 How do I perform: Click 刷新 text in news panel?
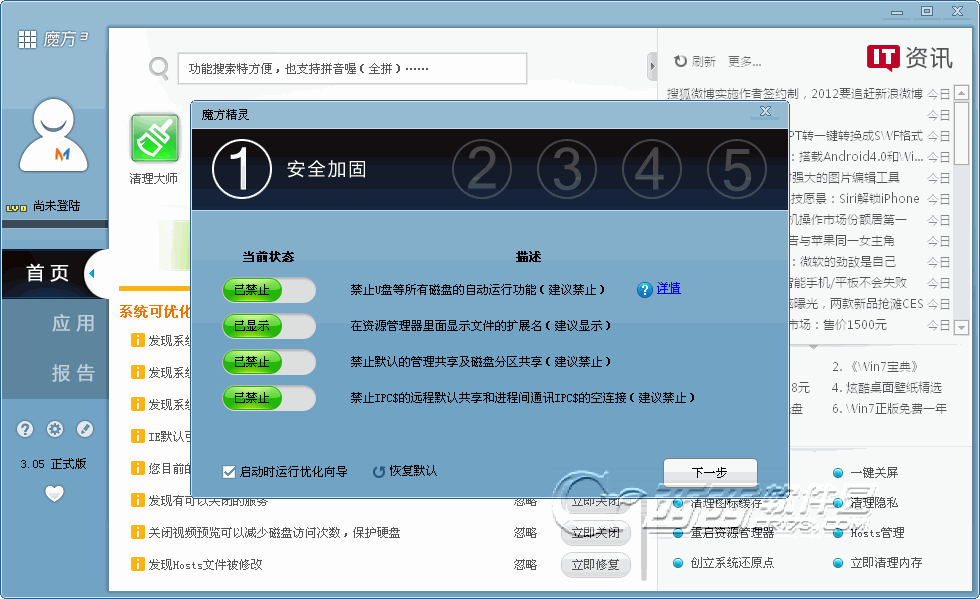(703, 61)
